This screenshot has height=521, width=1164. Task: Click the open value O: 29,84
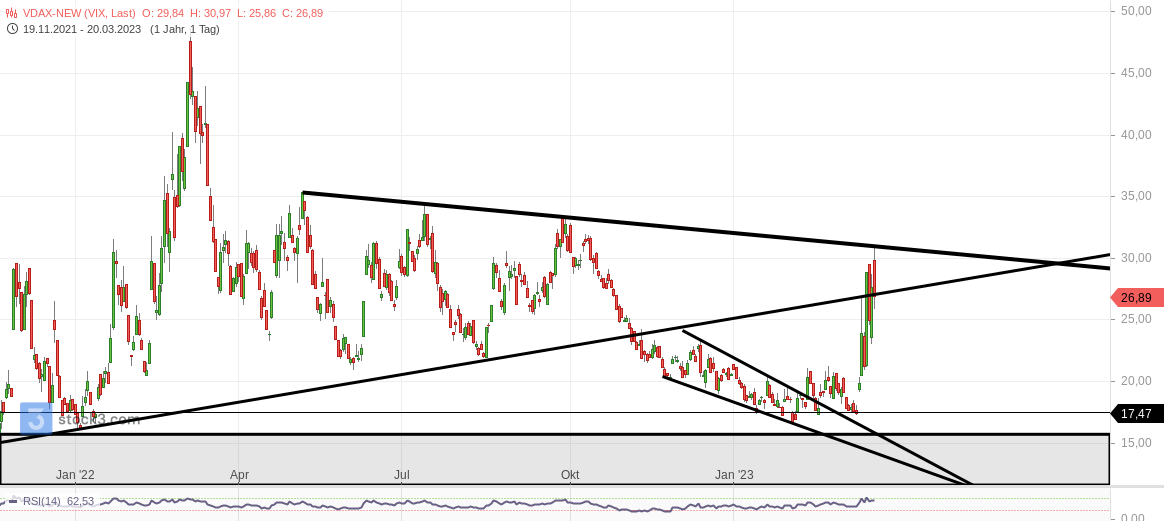(x=163, y=13)
